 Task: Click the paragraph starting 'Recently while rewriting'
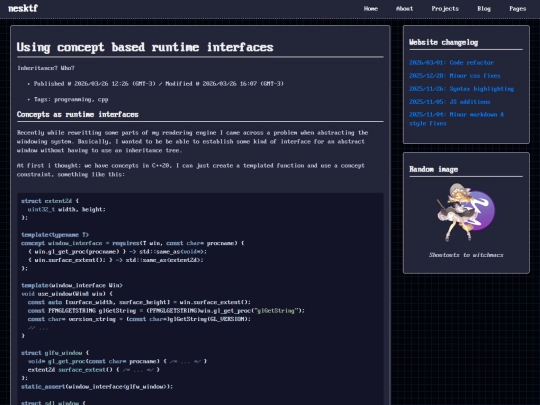tap(193, 142)
